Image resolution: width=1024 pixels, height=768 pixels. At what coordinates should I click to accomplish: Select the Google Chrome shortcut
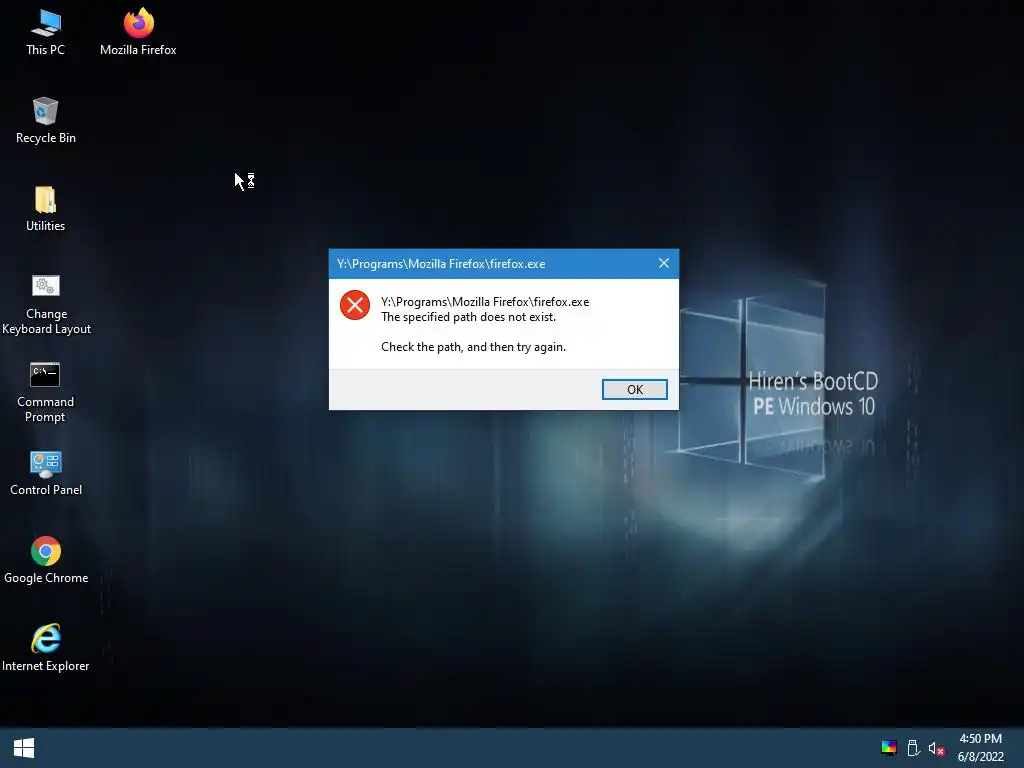click(x=46, y=560)
